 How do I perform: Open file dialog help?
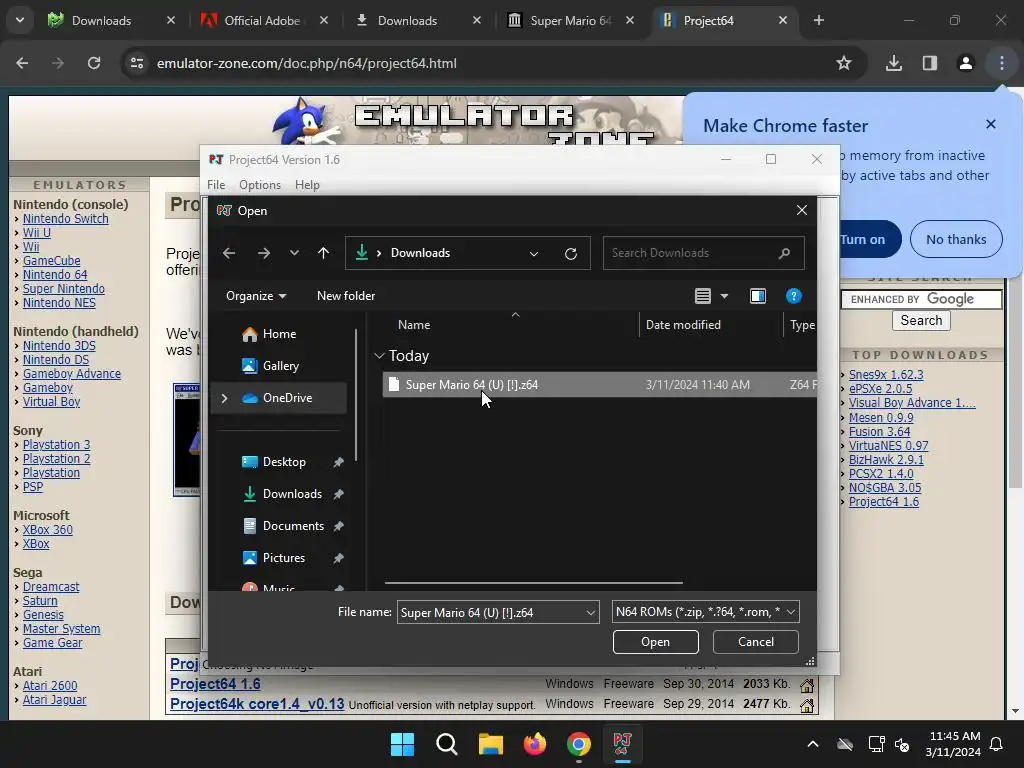pyautogui.click(x=793, y=296)
